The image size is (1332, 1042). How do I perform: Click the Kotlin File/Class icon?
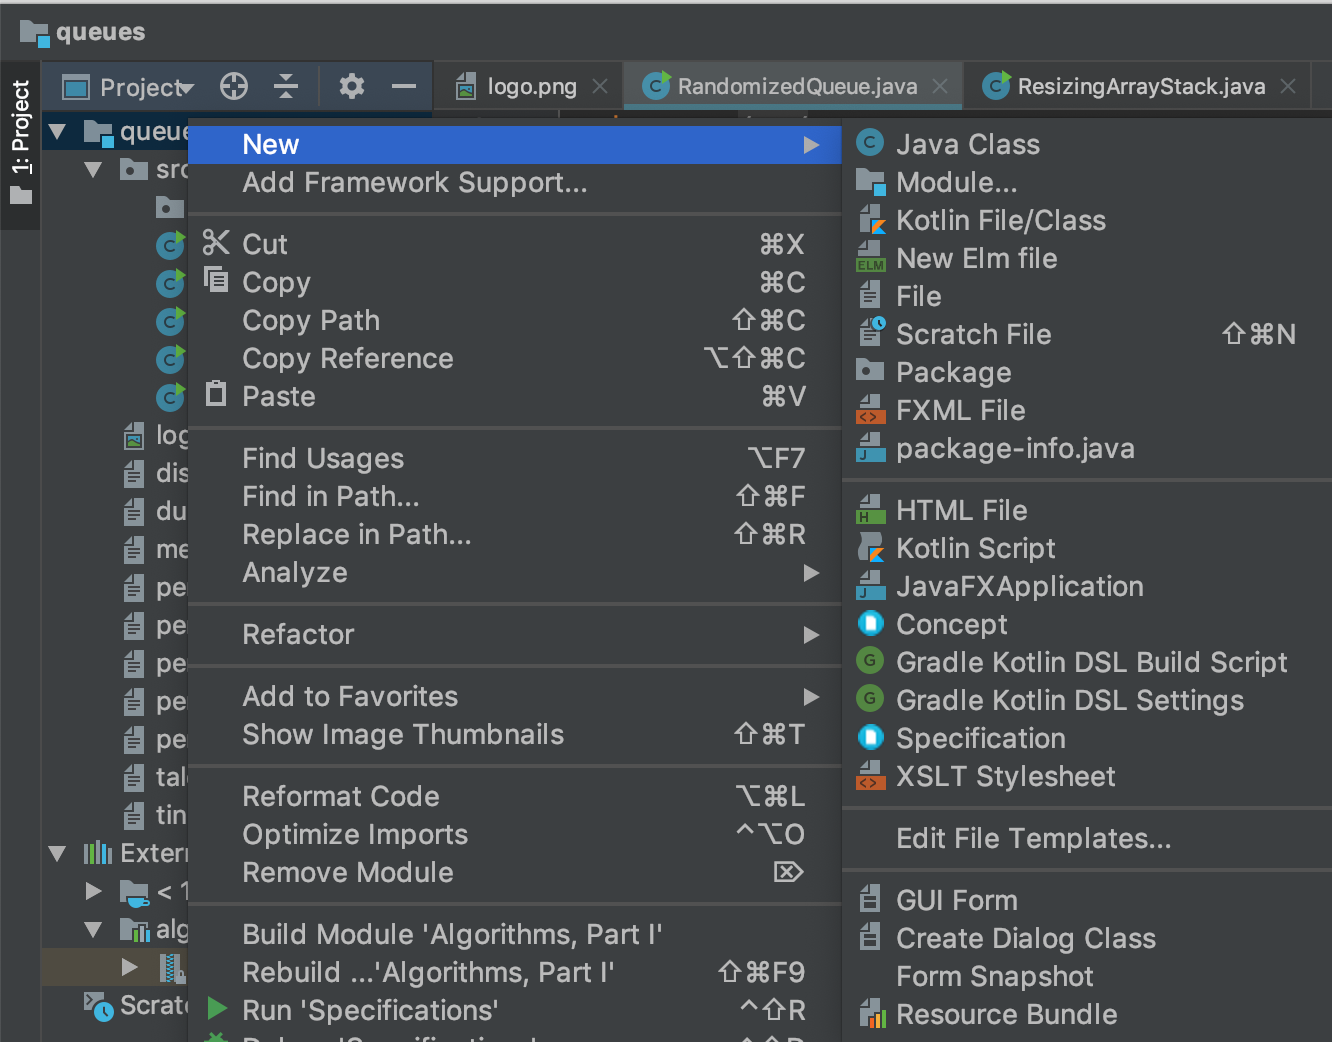(x=871, y=220)
